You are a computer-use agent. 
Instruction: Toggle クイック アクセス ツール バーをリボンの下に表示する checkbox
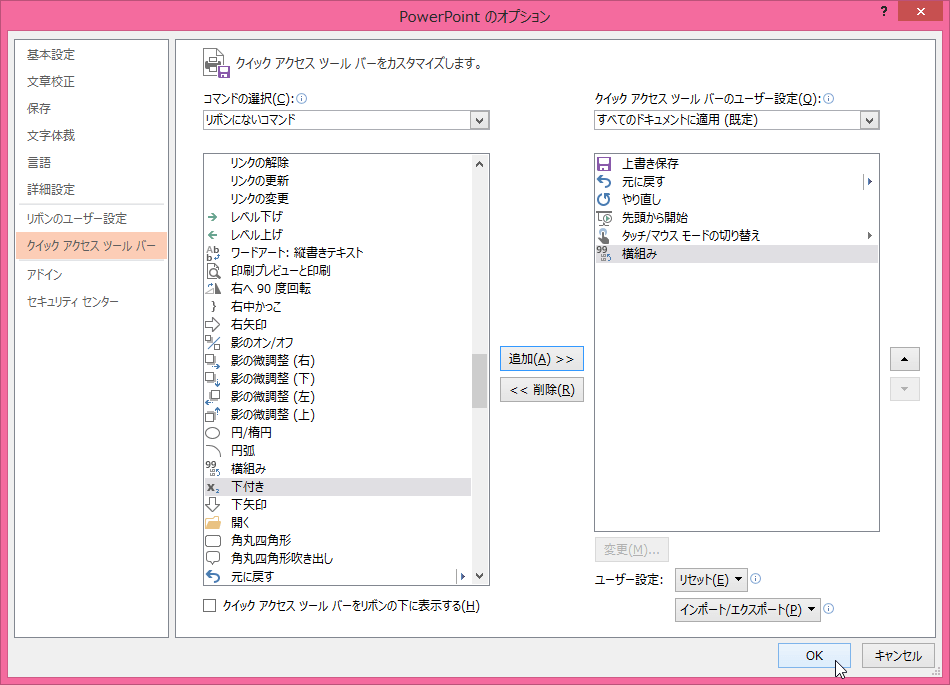tap(210, 606)
